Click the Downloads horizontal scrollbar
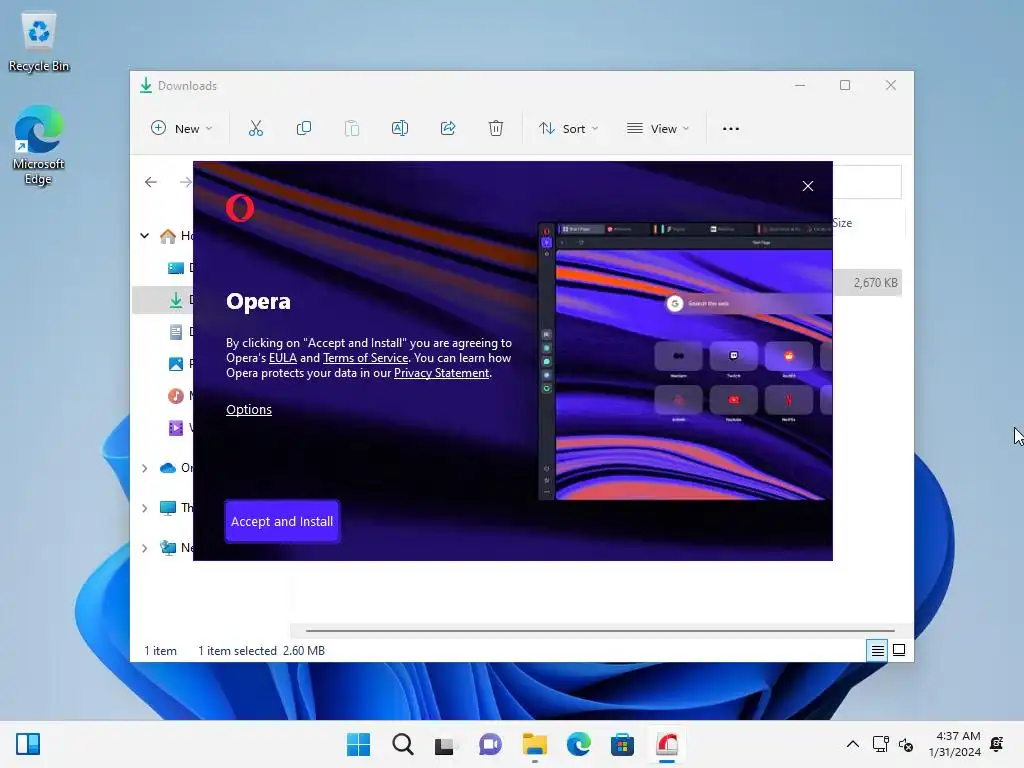Screen dimensions: 1024x768 [x=600, y=631]
